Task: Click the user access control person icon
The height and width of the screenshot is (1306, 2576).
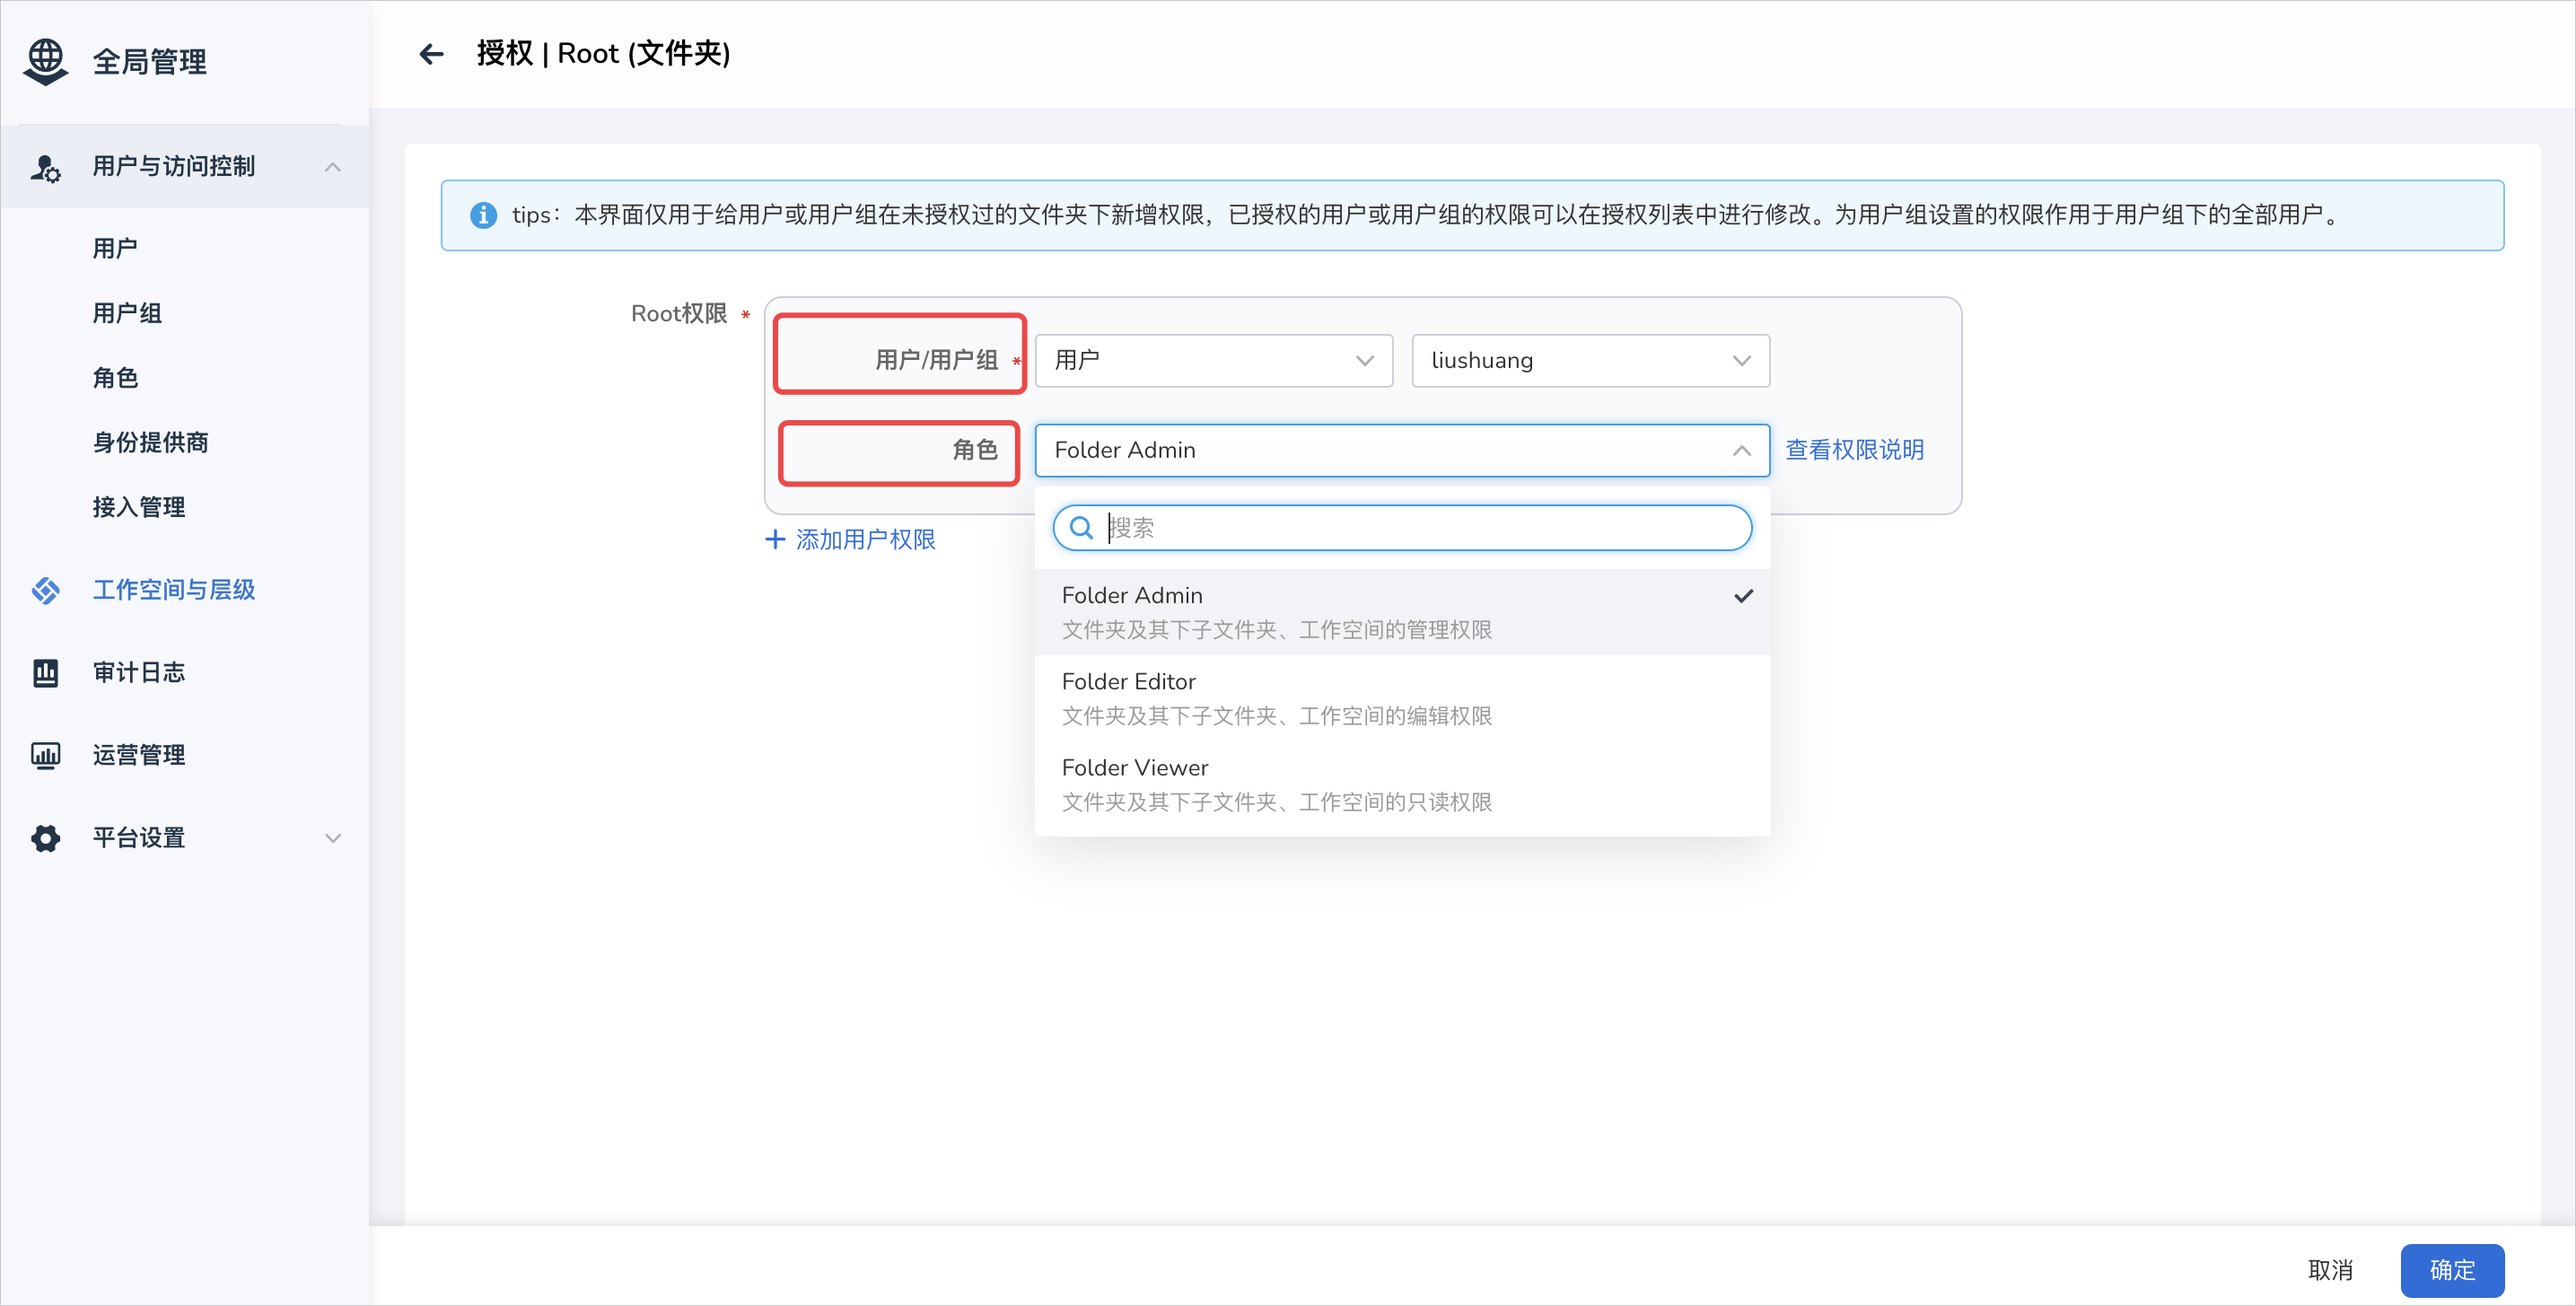Action: click(45, 167)
